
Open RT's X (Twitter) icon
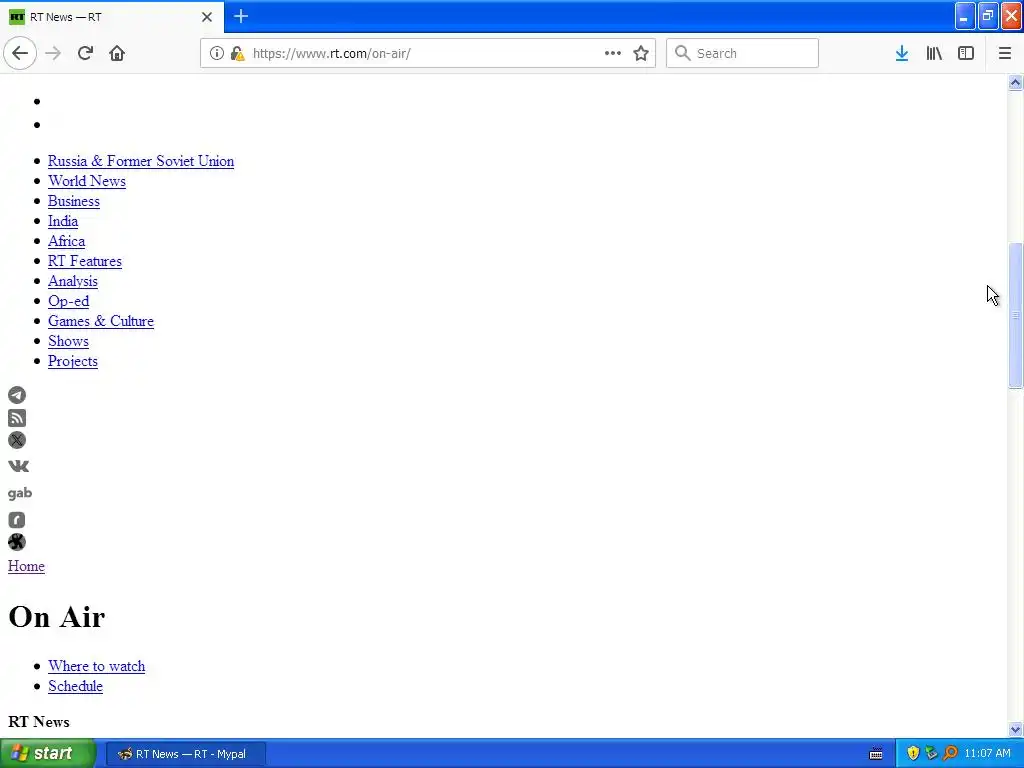17,440
